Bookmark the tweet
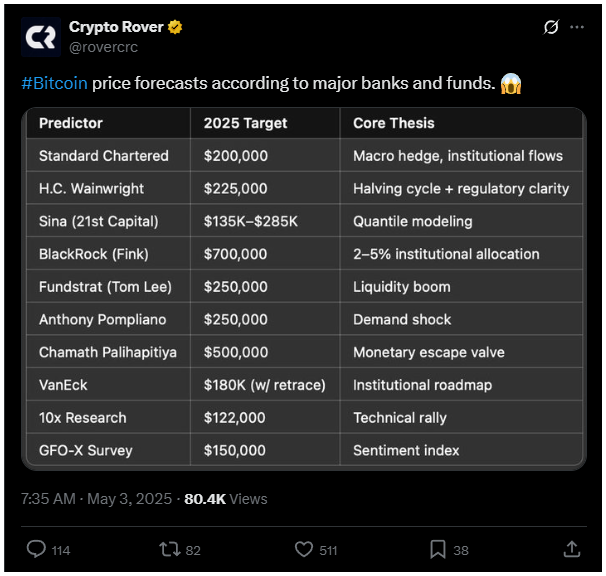This screenshot has height=576, width=606. pyautogui.click(x=438, y=549)
